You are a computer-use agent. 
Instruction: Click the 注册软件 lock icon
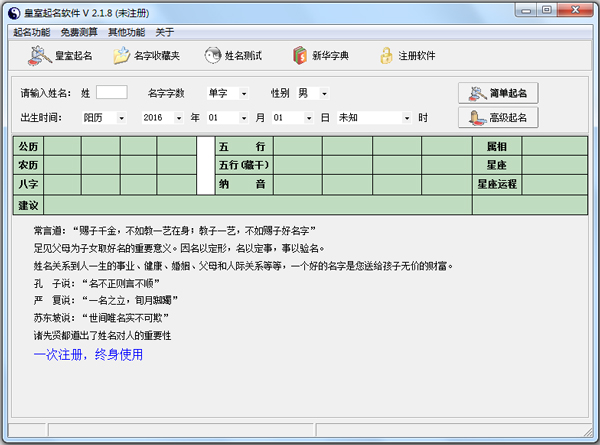coord(385,56)
